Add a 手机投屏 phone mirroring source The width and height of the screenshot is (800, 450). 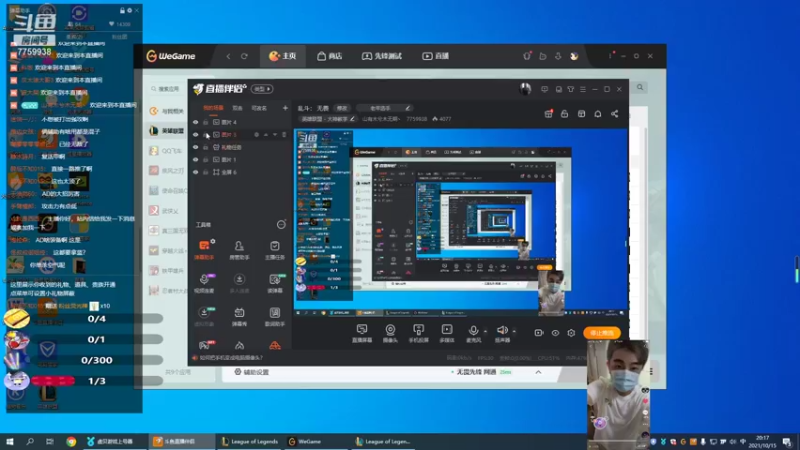tap(418, 333)
